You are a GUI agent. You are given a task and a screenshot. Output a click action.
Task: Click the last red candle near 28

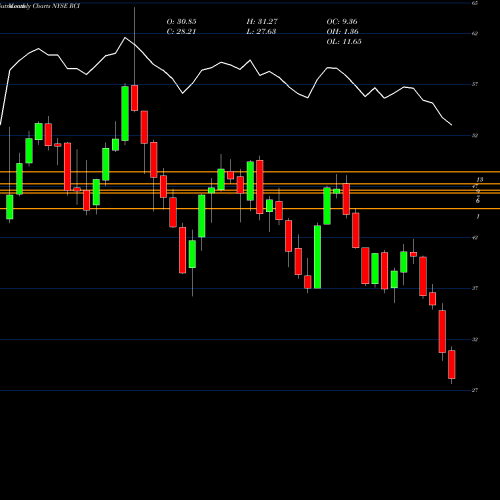452,365
